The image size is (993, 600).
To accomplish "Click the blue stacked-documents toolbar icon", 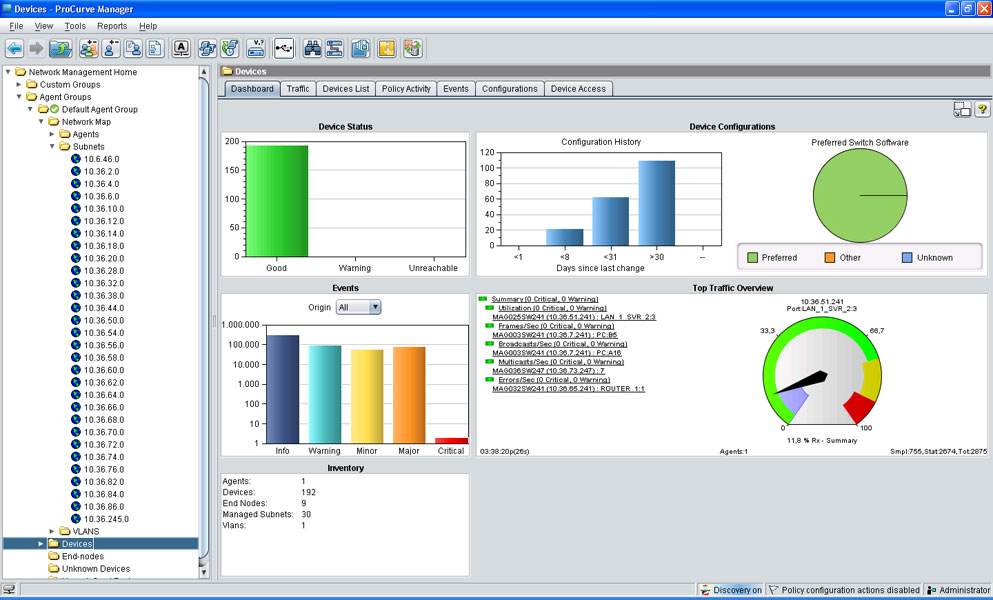I will 360,48.
